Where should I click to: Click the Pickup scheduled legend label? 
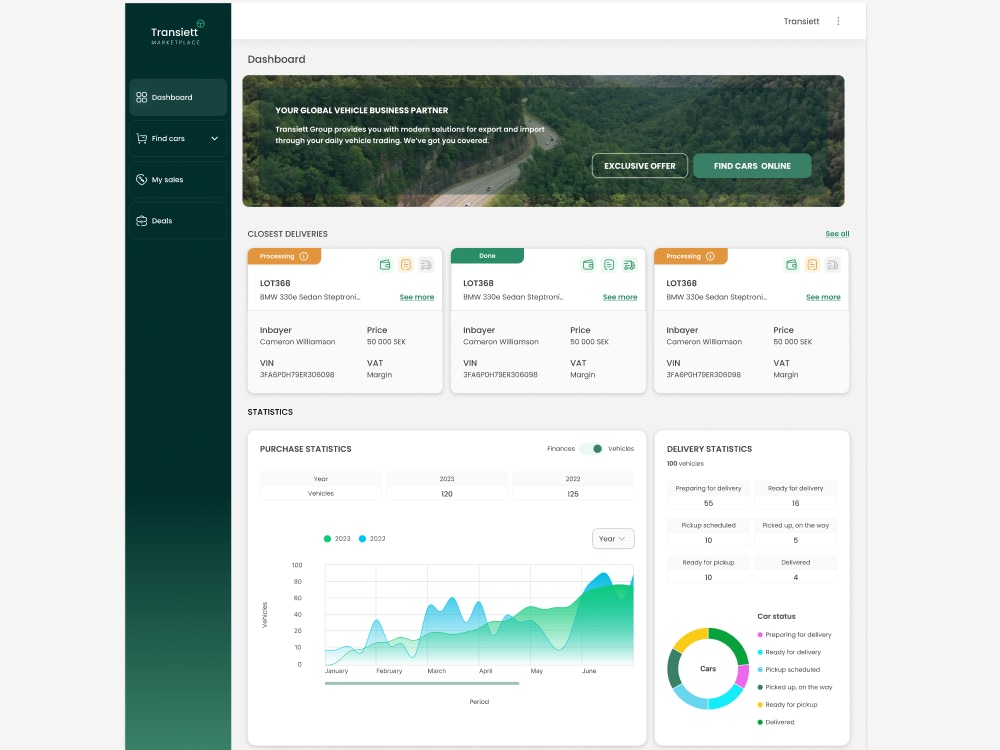coord(793,670)
